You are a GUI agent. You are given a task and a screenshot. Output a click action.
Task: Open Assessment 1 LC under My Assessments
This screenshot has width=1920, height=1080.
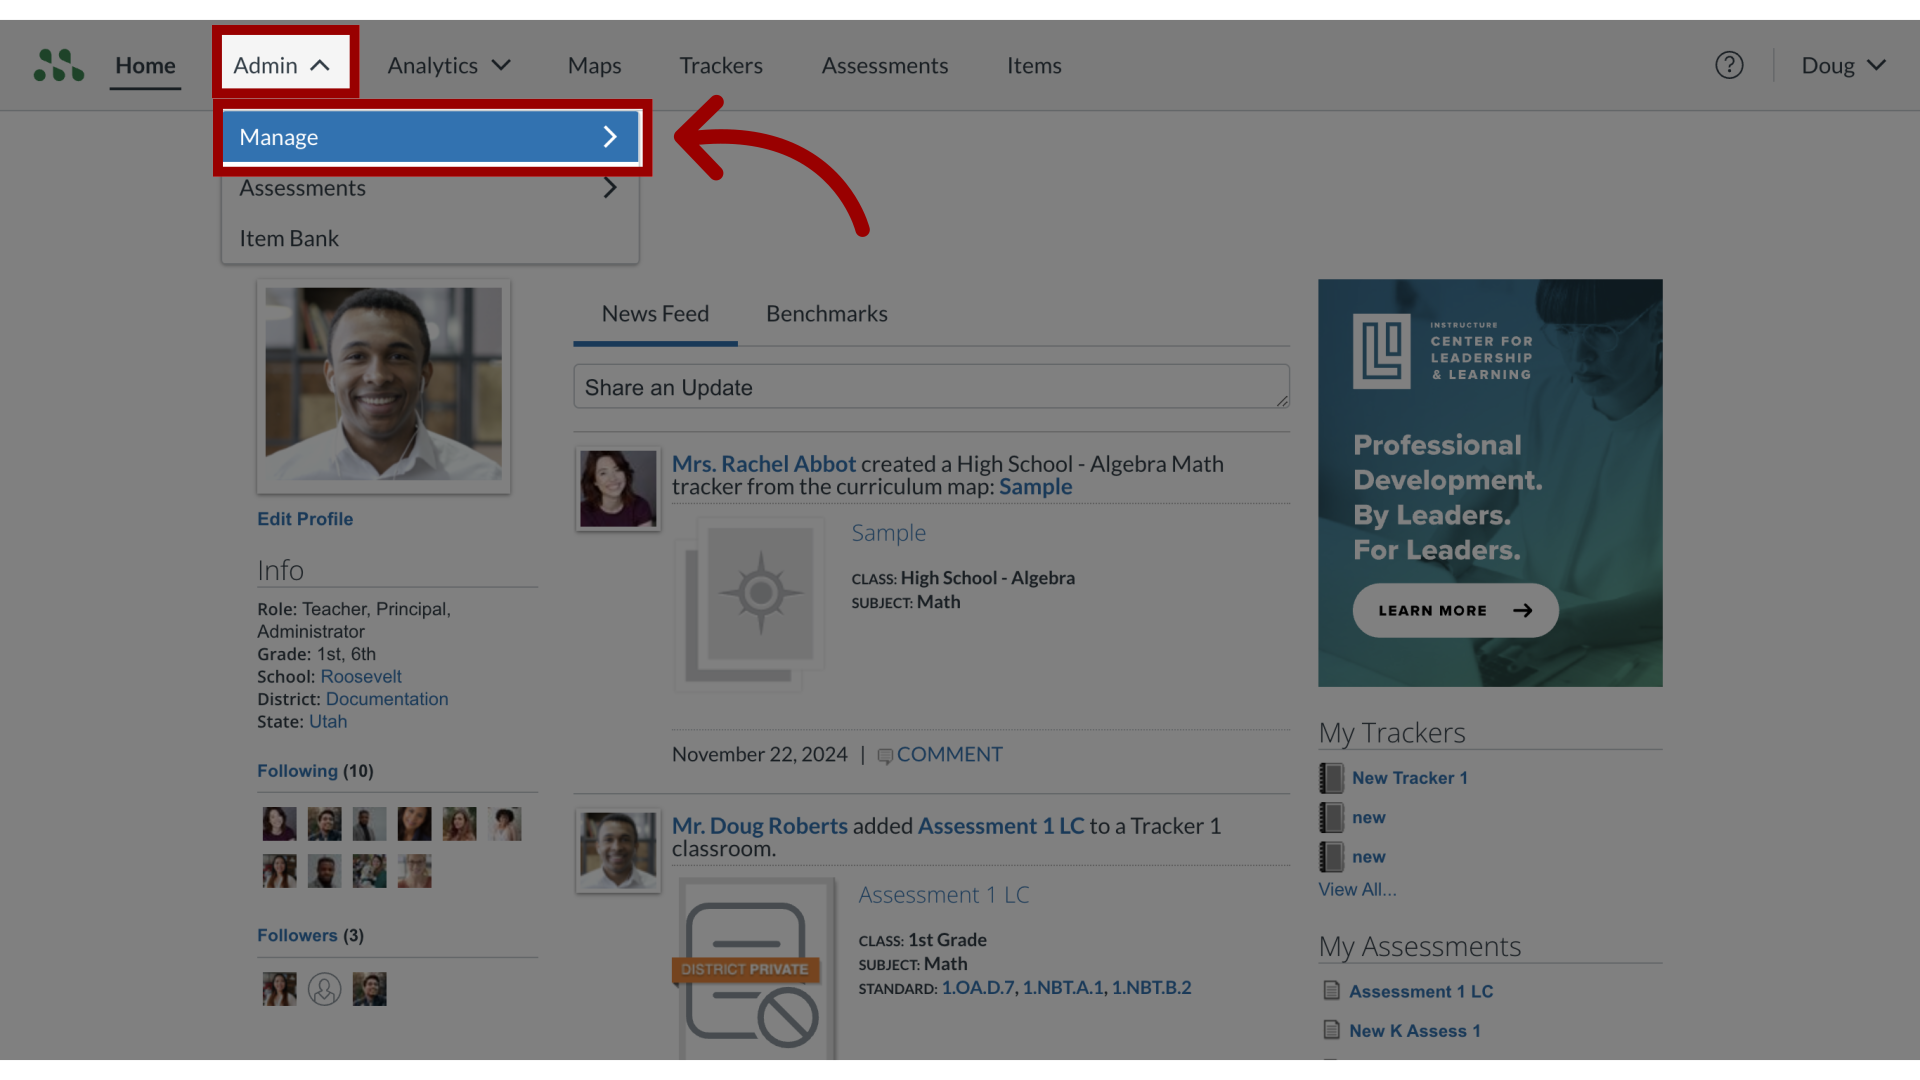tap(1421, 992)
